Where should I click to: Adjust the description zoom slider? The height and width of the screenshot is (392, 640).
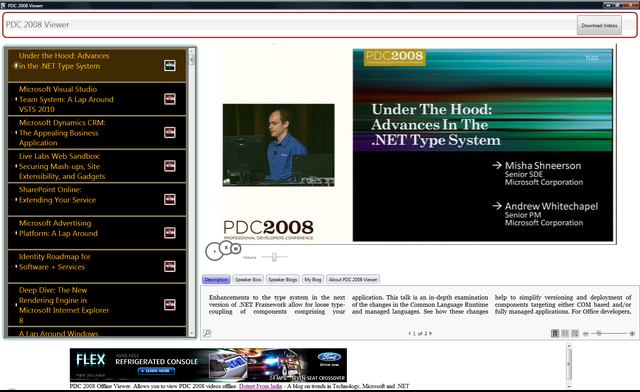click(x=609, y=334)
